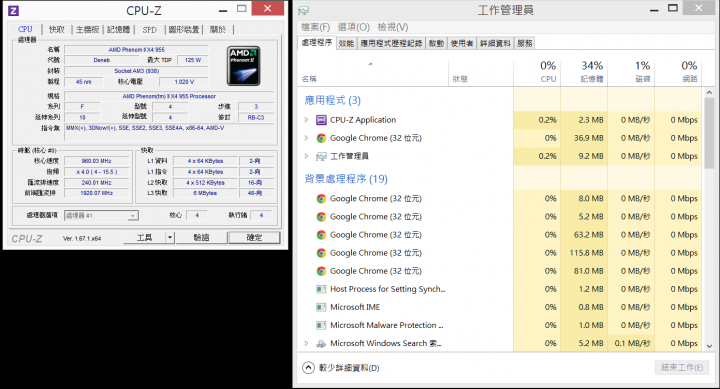Image resolution: width=720 pixels, height=389 pixels.
Task: Click the process list scrollbar up arrow
Action: pos(709,92)
